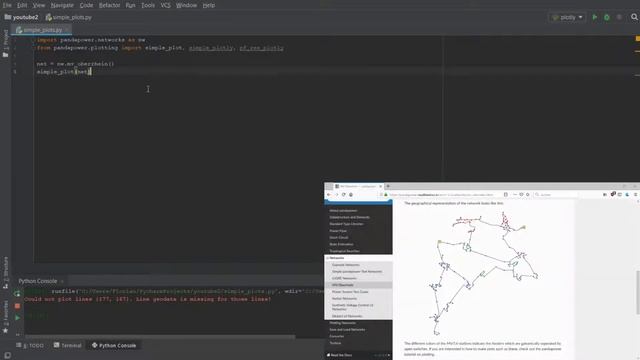
Task: Collapse the Networks section in docs sidebar
Action: pyautogui.click(x=327, y=258)
